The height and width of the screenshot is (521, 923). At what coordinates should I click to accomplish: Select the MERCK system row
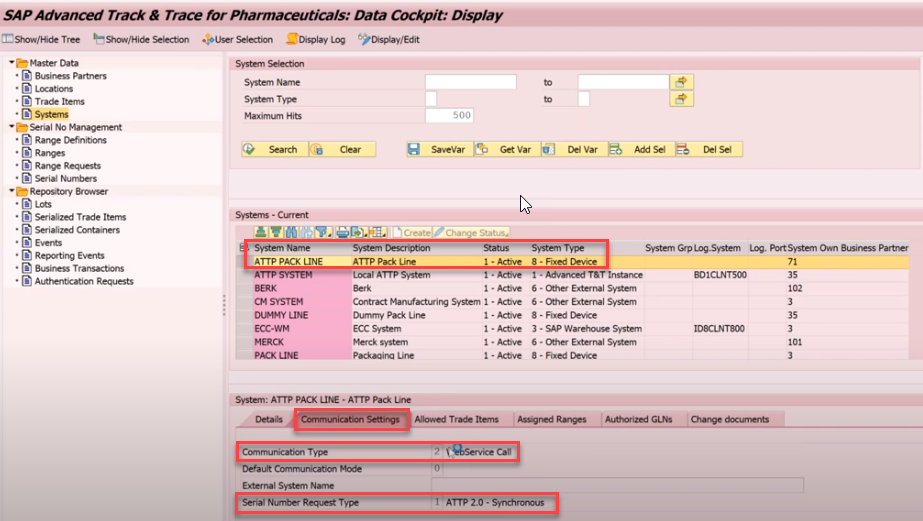click(572, 342)
